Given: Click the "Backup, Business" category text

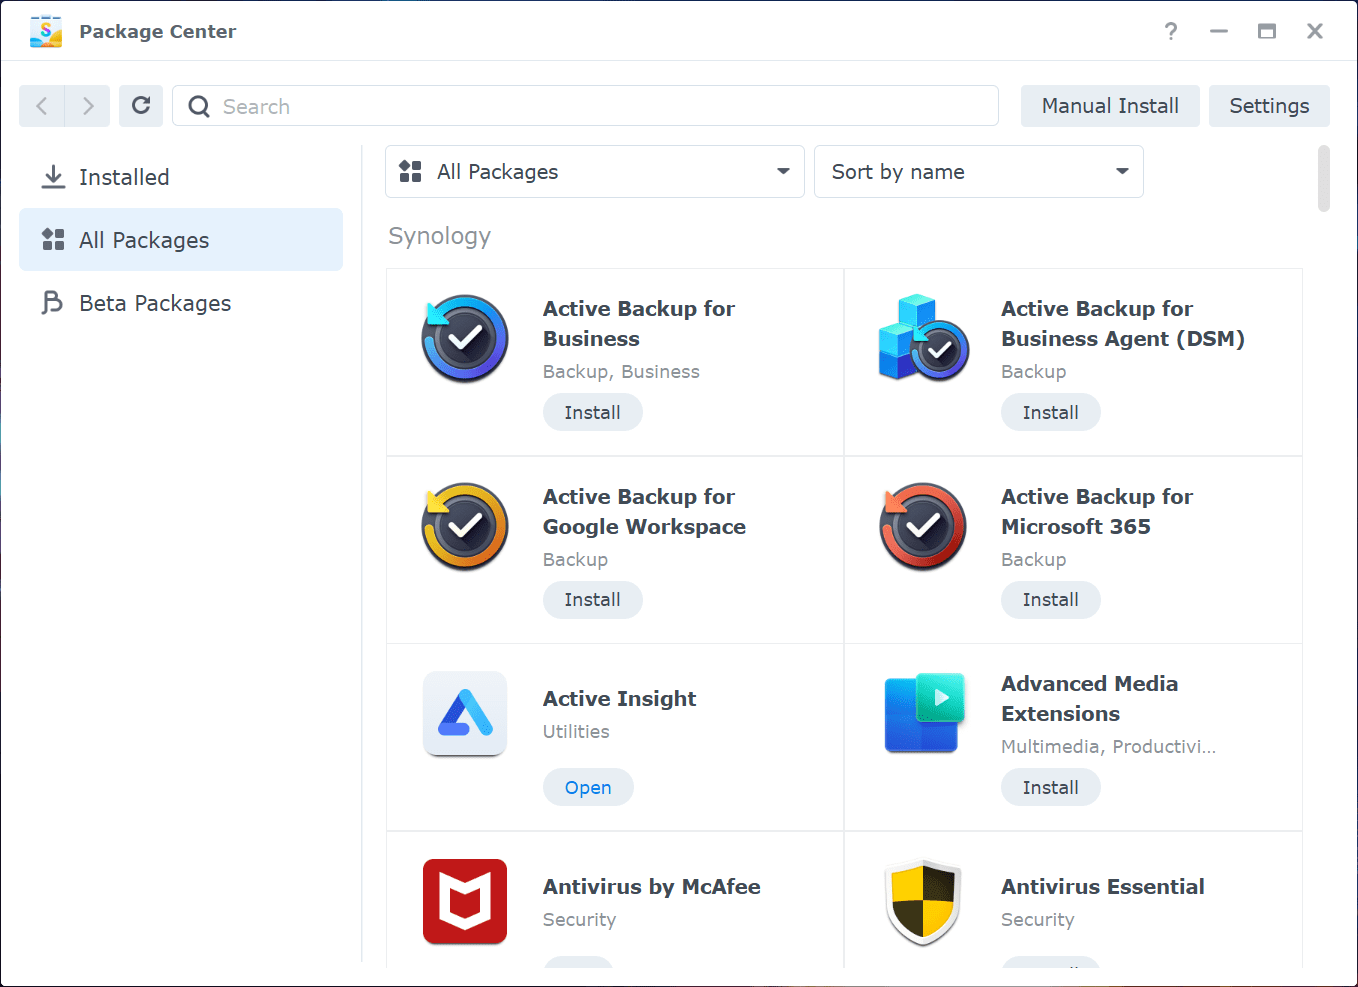Looking at the screenshot, I should (621, 372).
